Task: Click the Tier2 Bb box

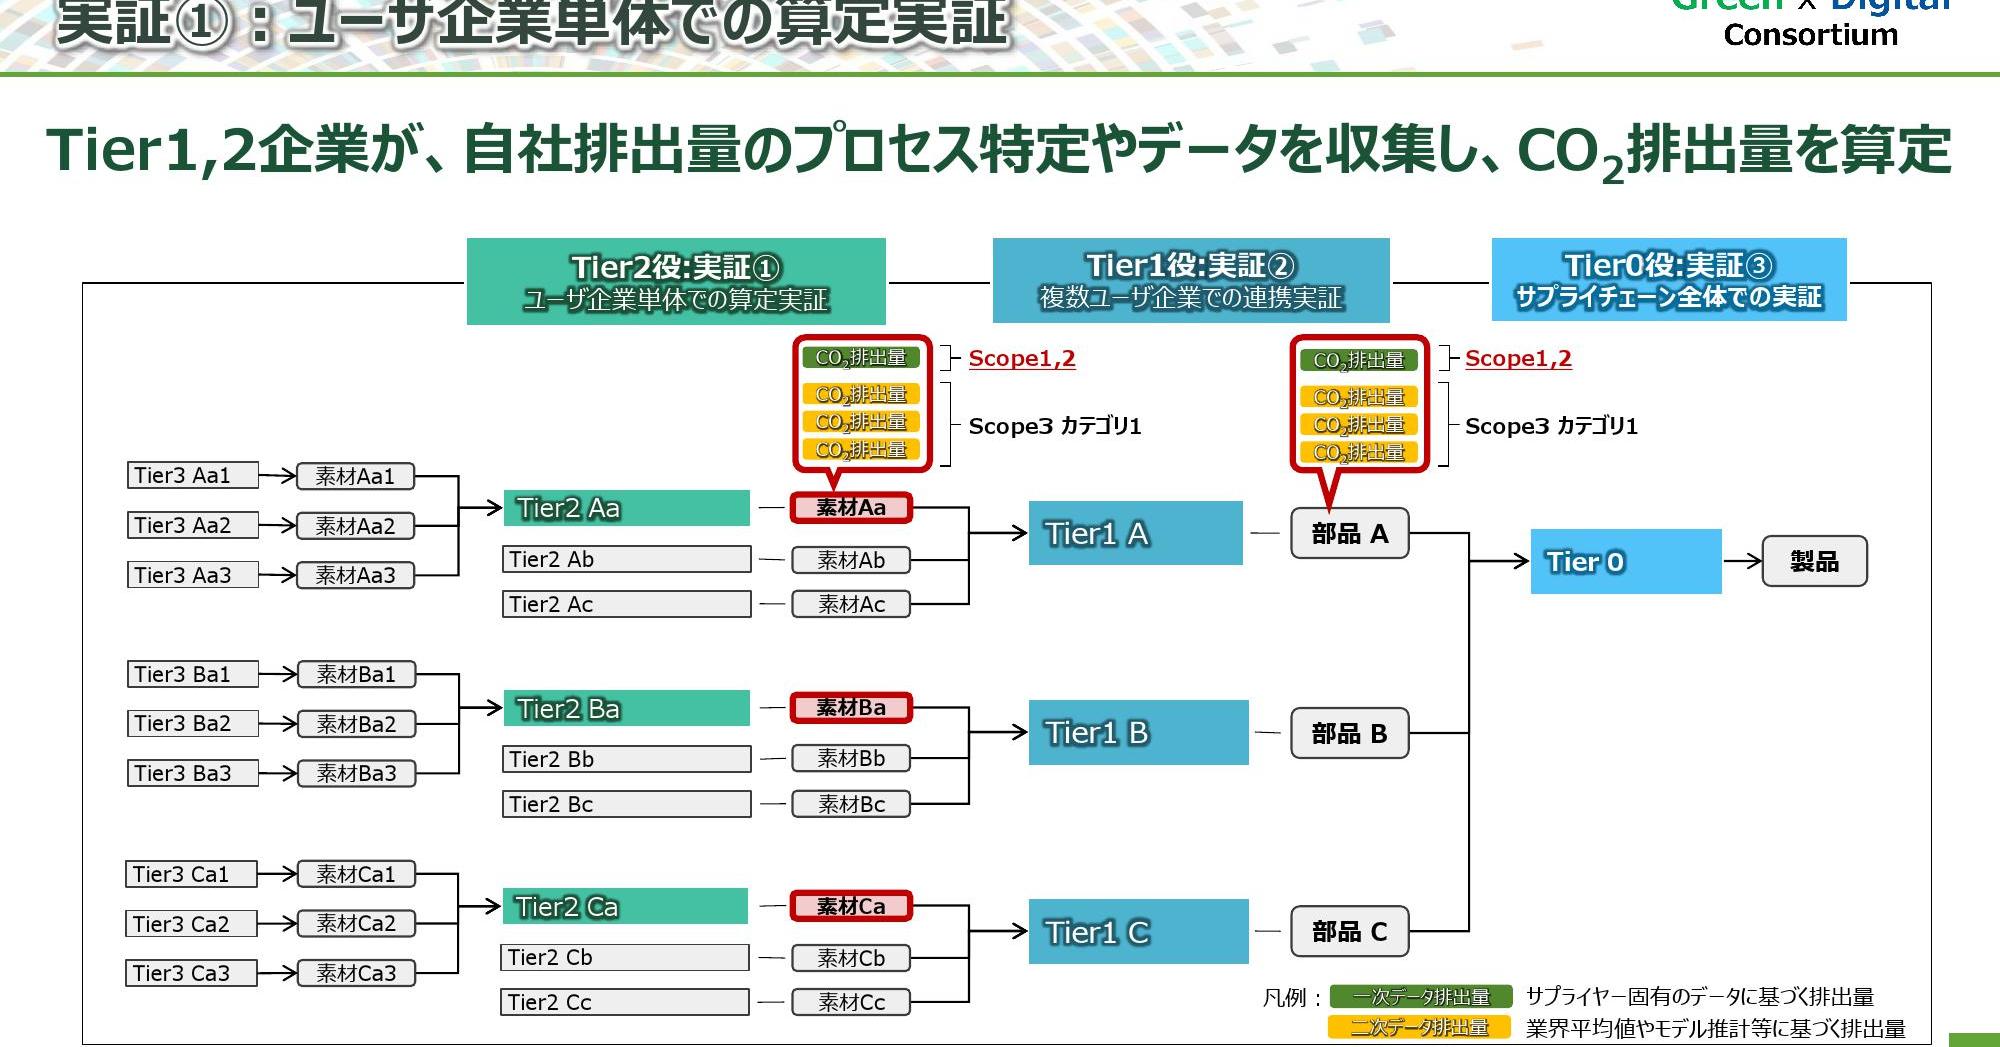Action: (x=626, y=759)
